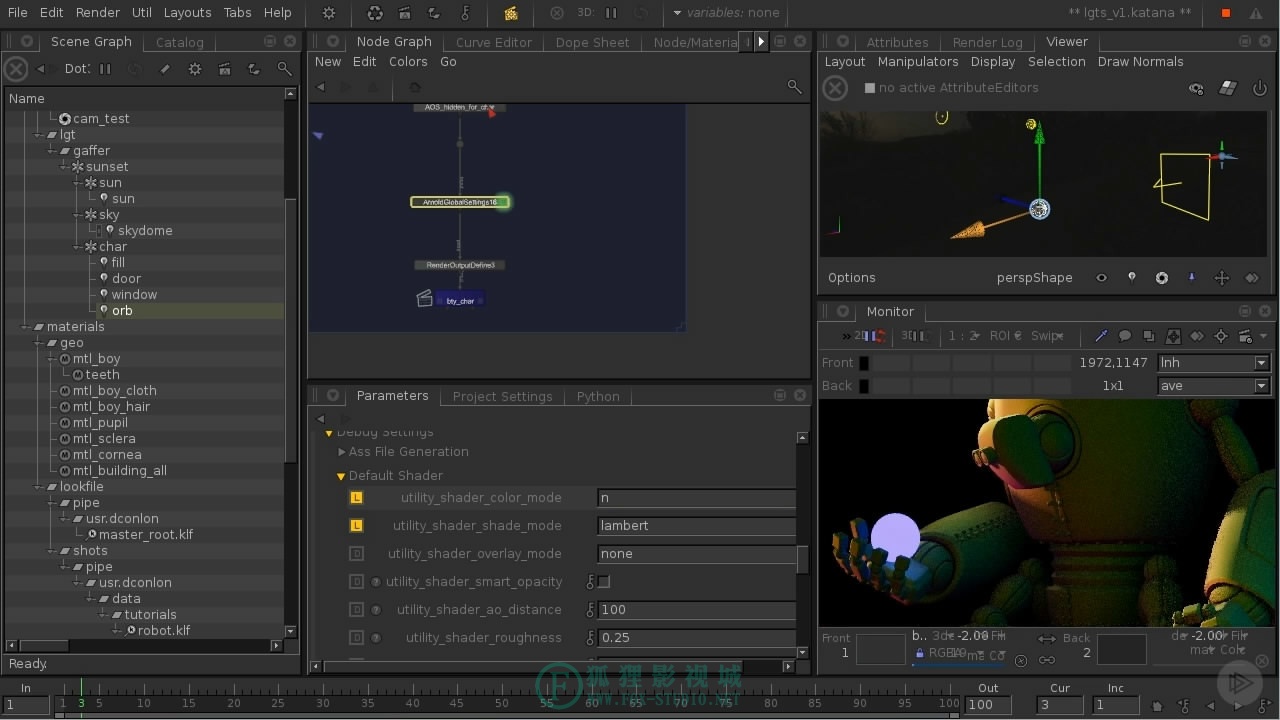Toggle the L state badge for utility_shader_color_mode
Image resolution: width=1280 pixels, height=720 pixels.
click(x=356, y=497)
